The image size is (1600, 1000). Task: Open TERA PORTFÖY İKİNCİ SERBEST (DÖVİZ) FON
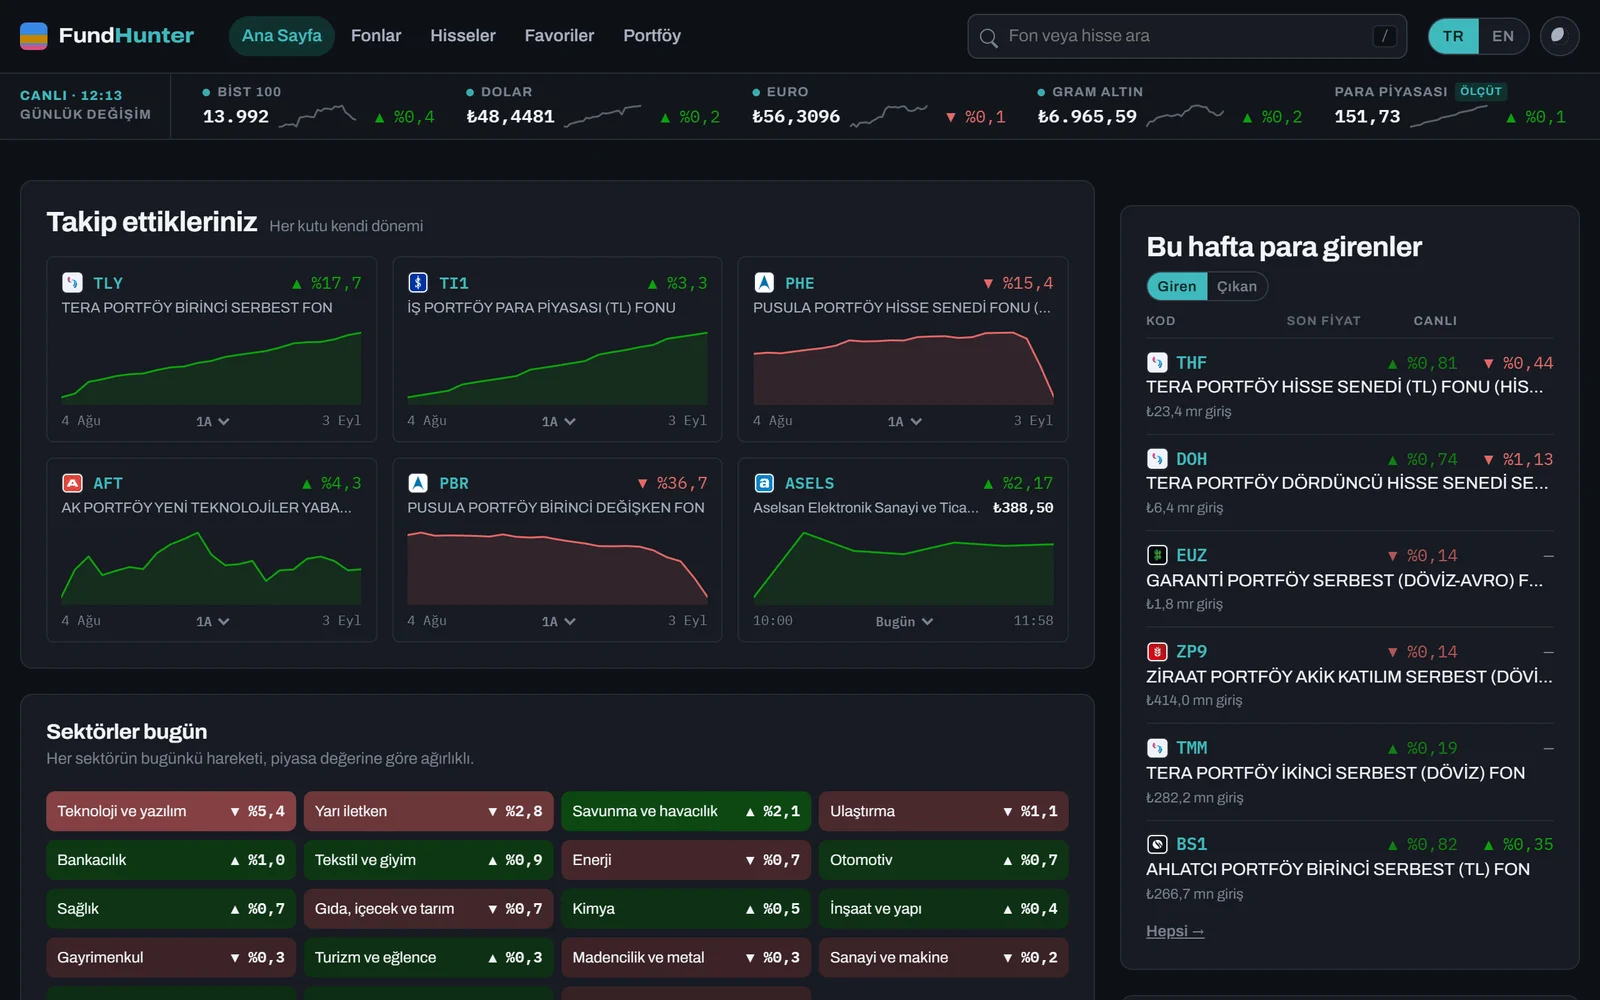(x=1335, y=773)
